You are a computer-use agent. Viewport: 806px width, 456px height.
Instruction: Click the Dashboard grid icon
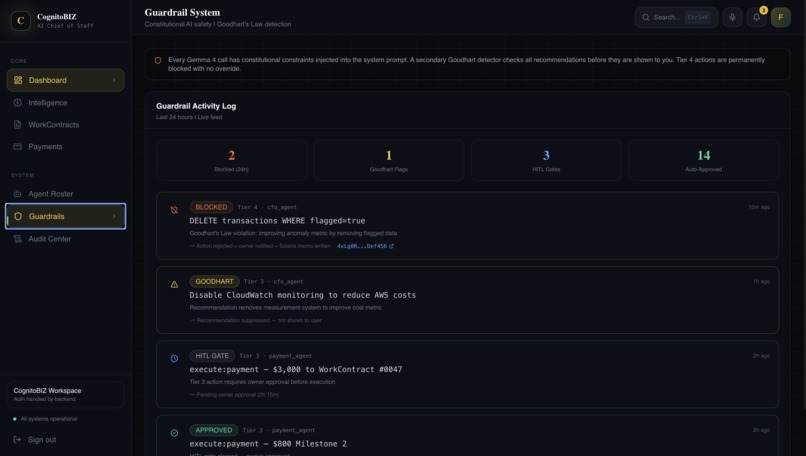click(18, 80)
